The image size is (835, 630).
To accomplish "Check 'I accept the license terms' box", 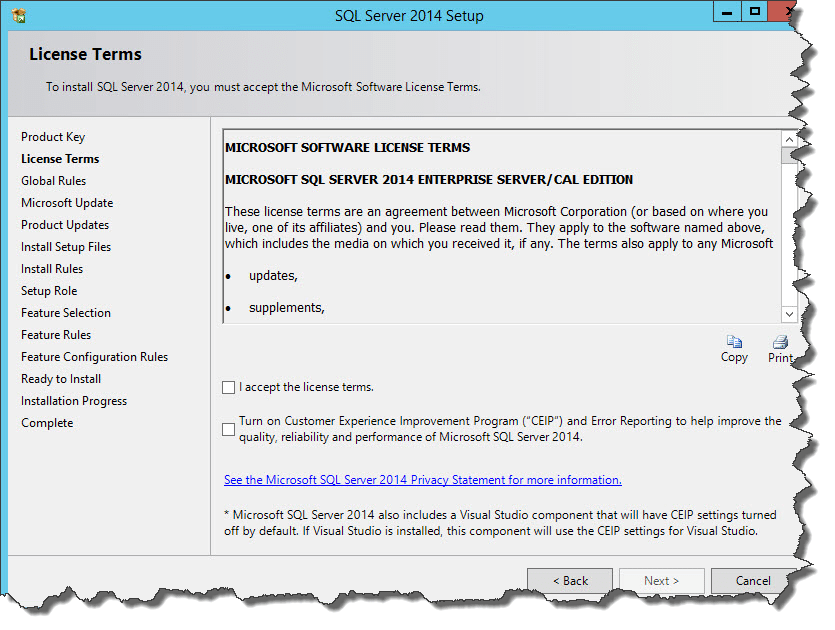I will tap(229, 387).
